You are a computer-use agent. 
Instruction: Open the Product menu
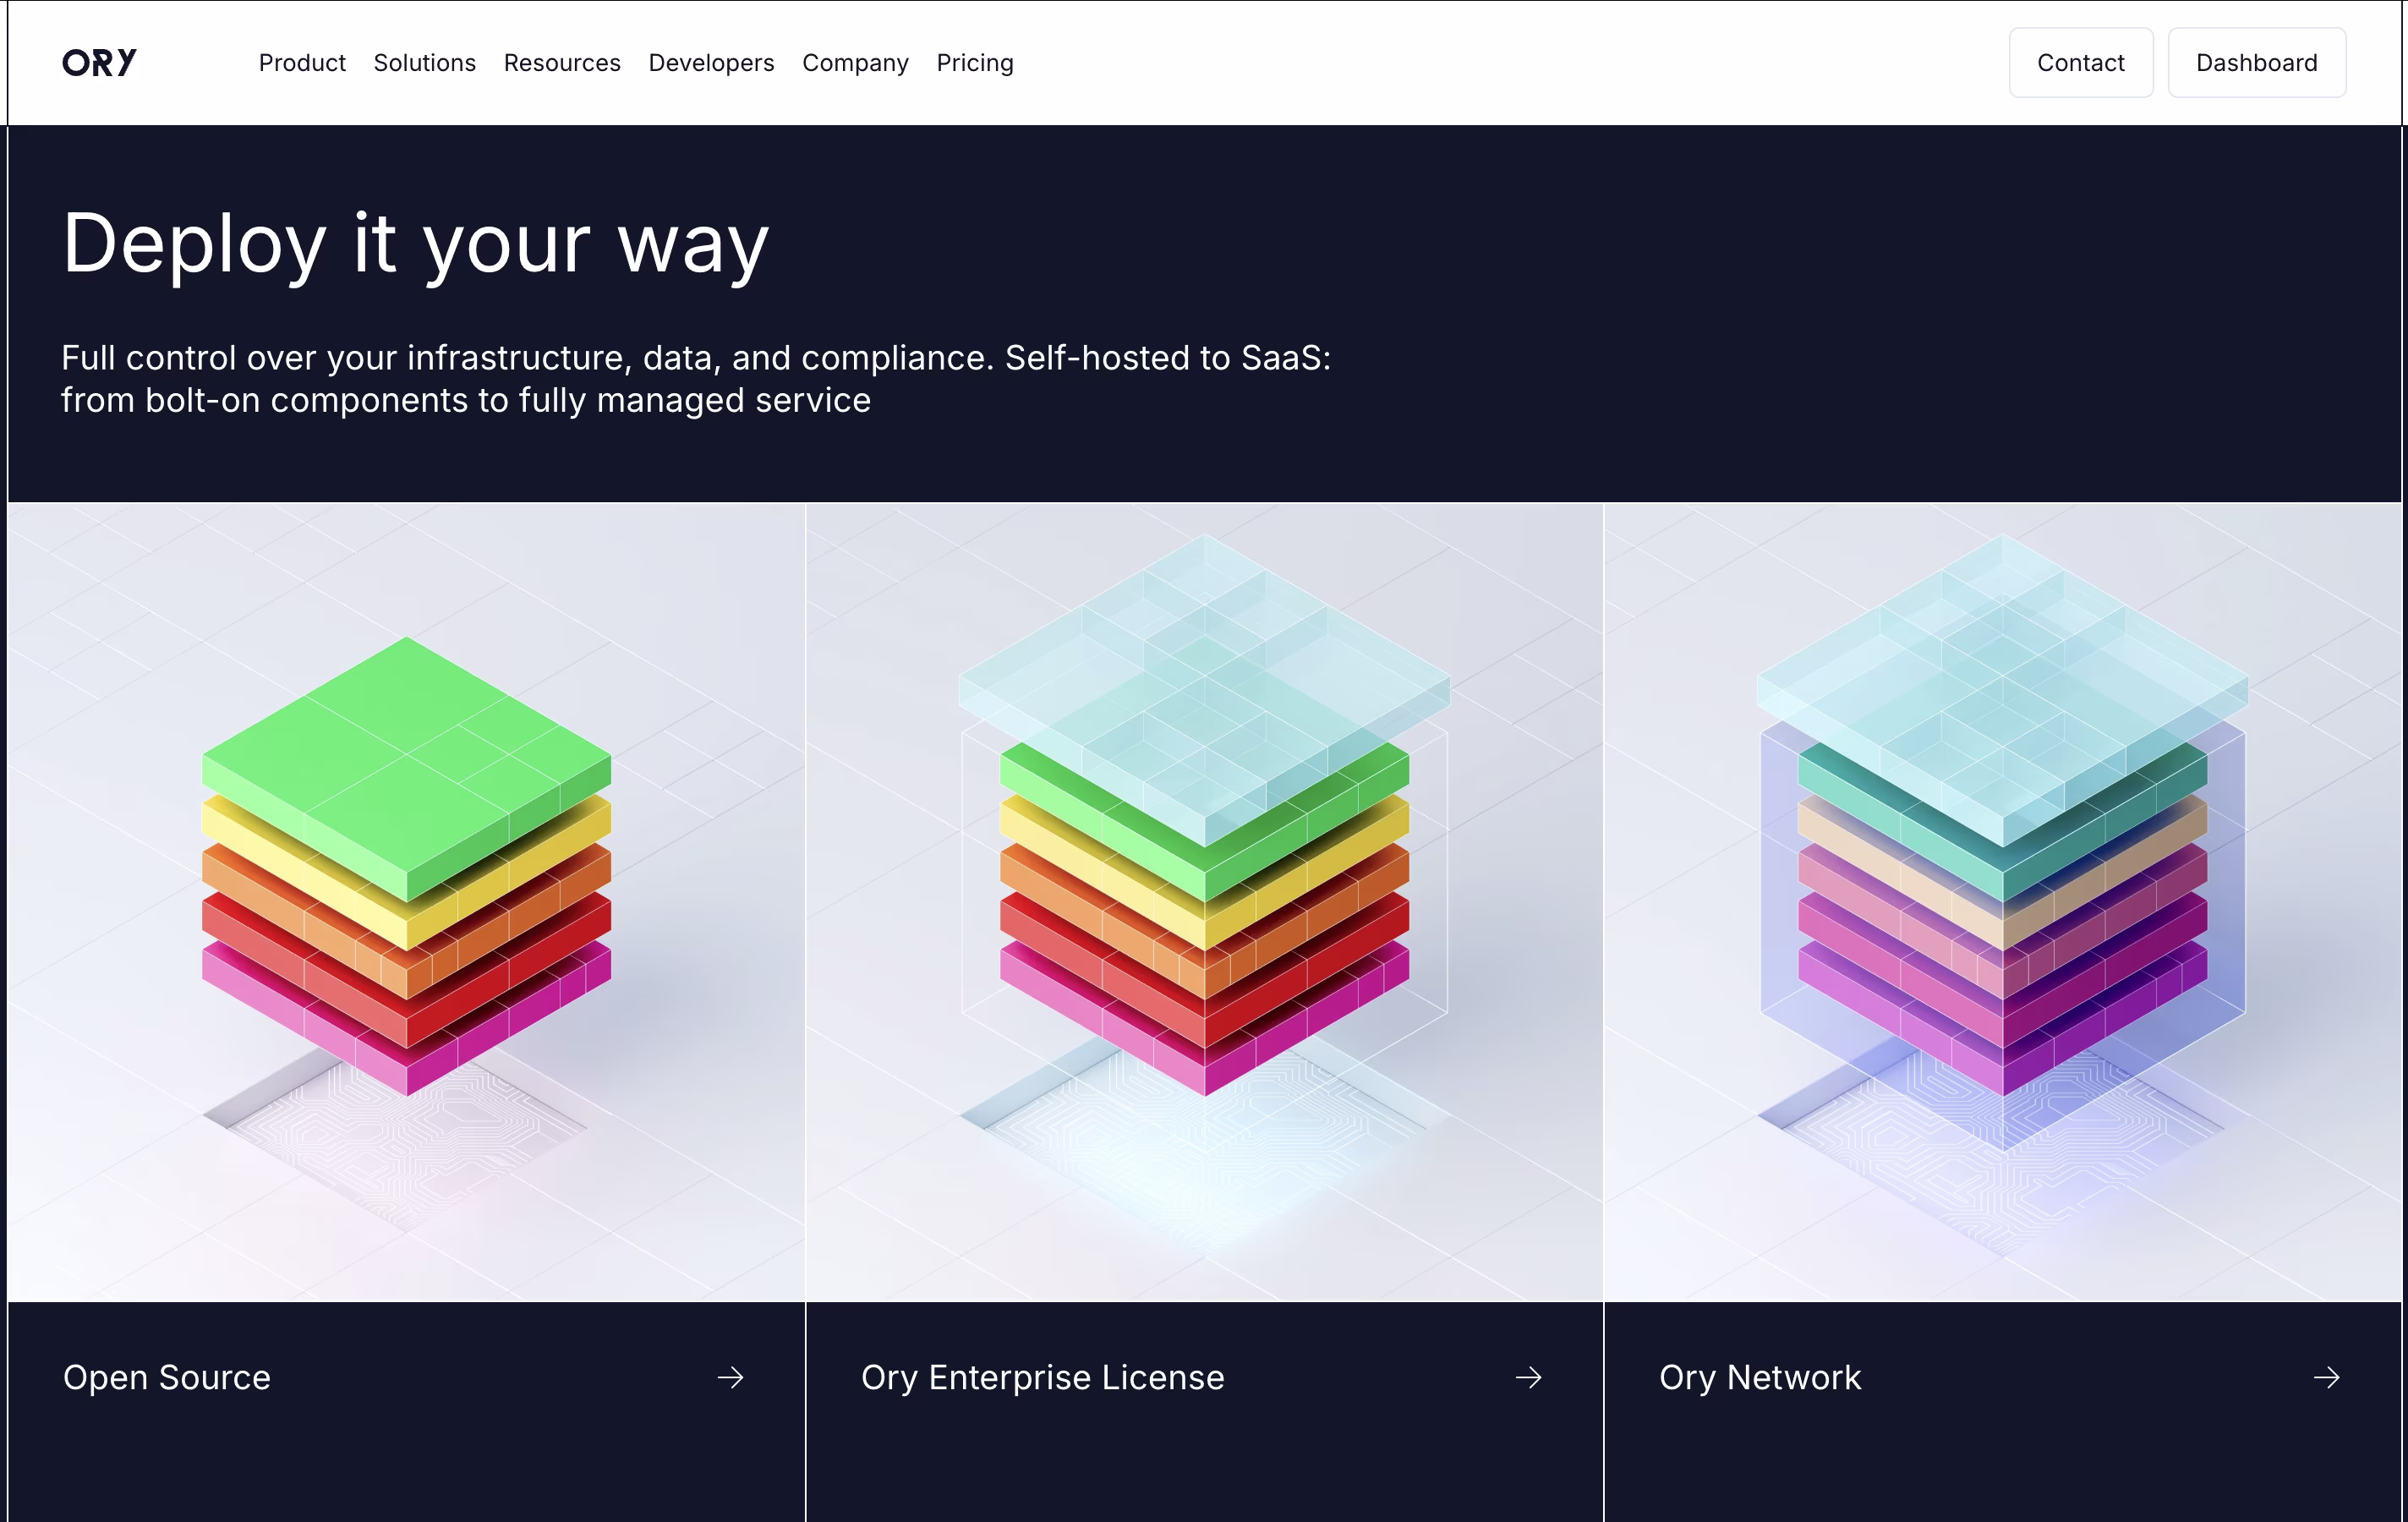302,63
